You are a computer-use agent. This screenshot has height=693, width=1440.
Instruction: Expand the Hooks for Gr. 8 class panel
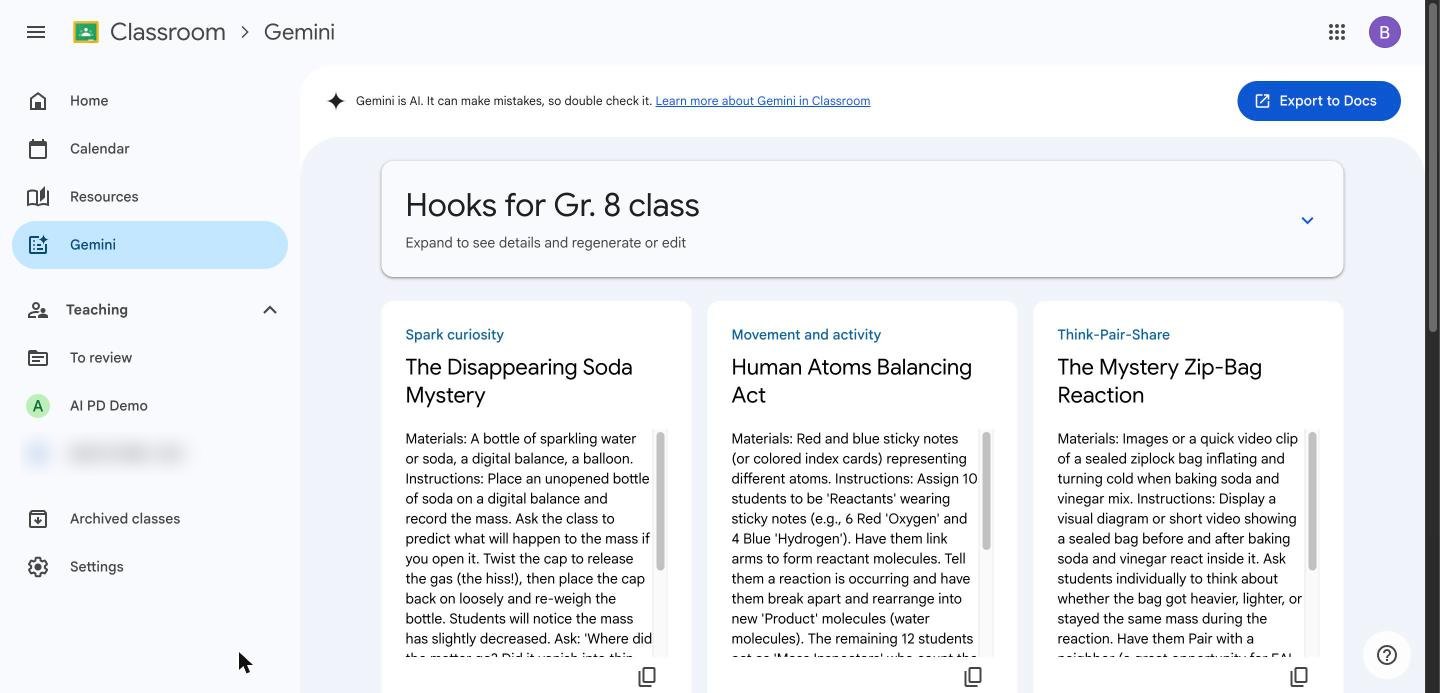point(1307,220)
